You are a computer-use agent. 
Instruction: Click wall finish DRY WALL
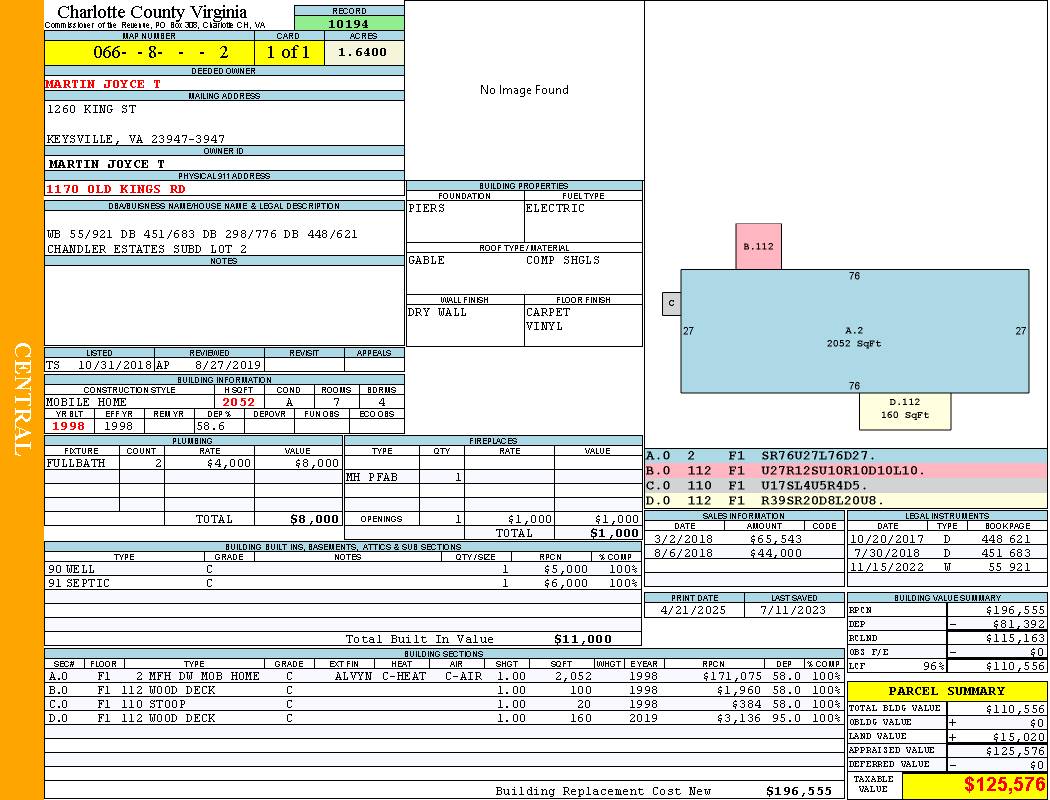[x=437, y=313]
